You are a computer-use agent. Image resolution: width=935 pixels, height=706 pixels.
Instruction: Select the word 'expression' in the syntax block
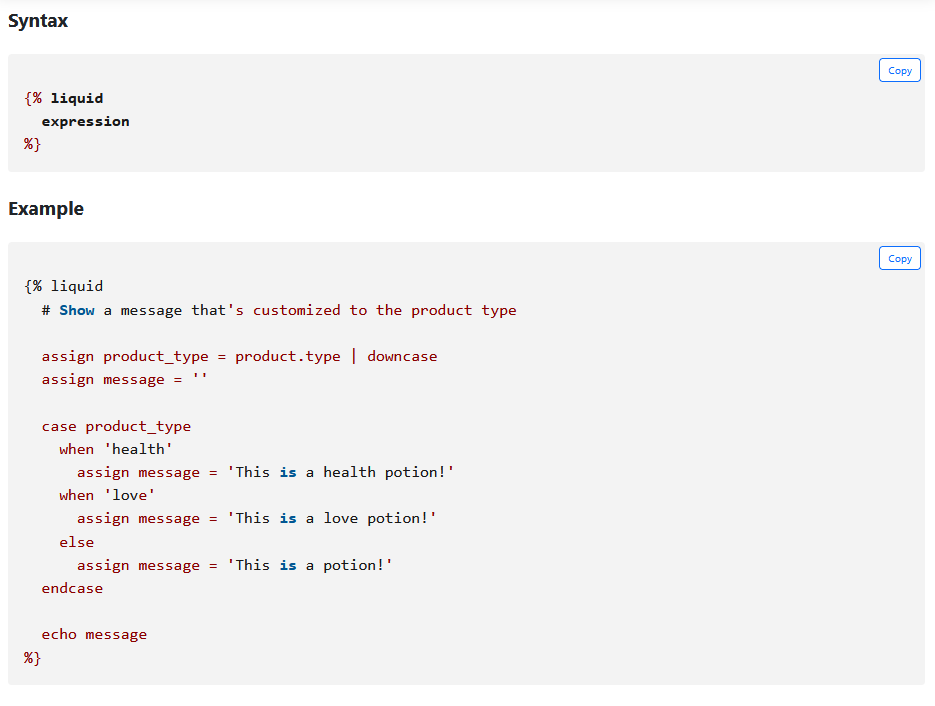(85, 121)
